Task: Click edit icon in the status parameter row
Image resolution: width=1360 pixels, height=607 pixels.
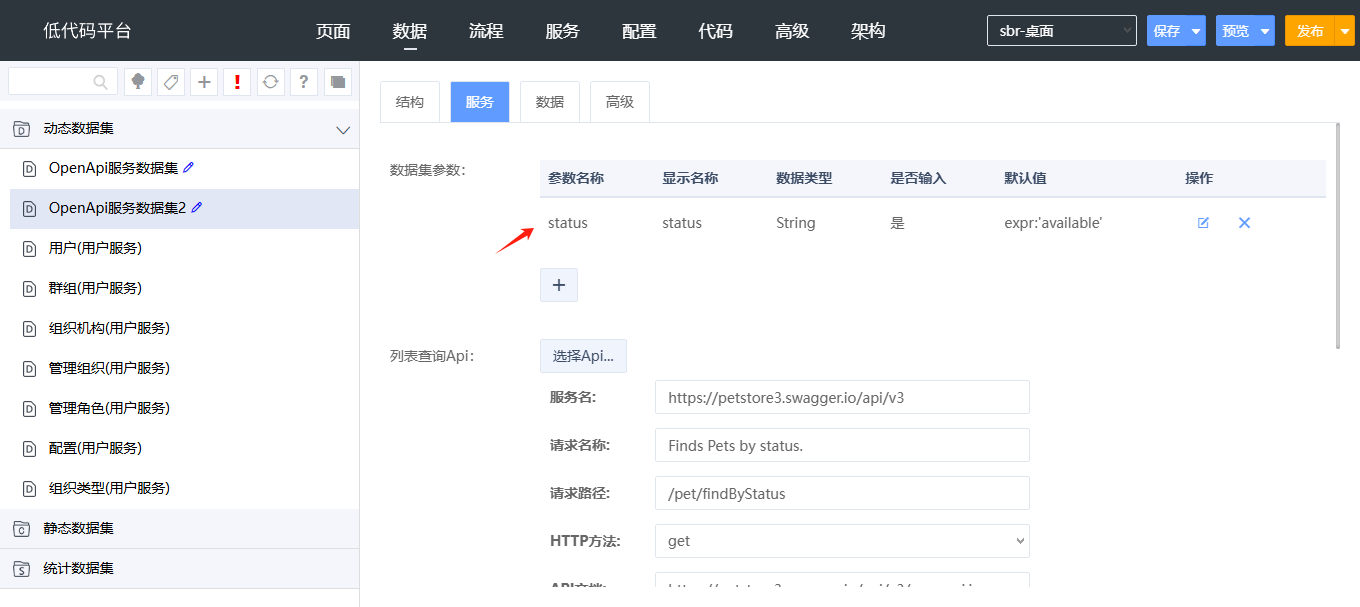Action: coord(1203,223)
